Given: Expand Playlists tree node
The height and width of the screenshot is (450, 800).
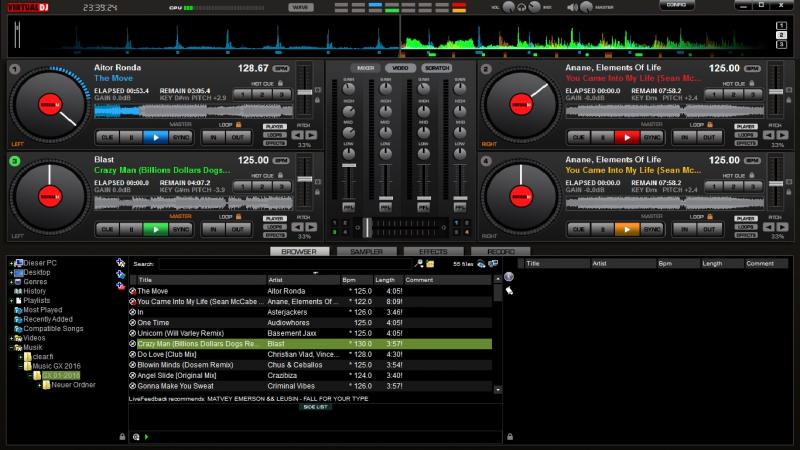Looking at the screenshot, I should (x=11, y=301).
